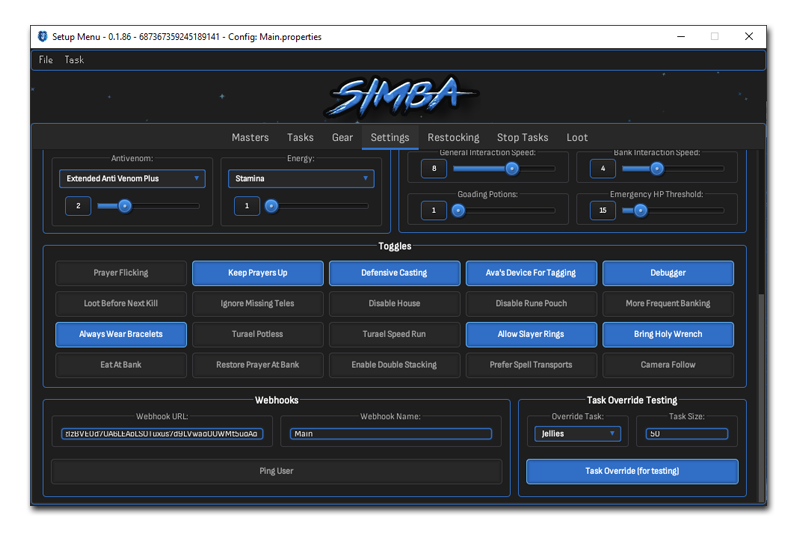The width and height of the screenshot is (800, 533).
Task: Click the Simba shield icon in title bar
Action: click(42, 36)
